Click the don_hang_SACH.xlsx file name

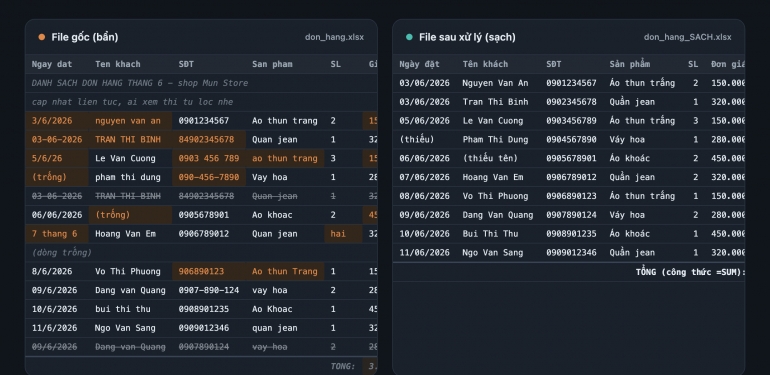tap(688, 37)
